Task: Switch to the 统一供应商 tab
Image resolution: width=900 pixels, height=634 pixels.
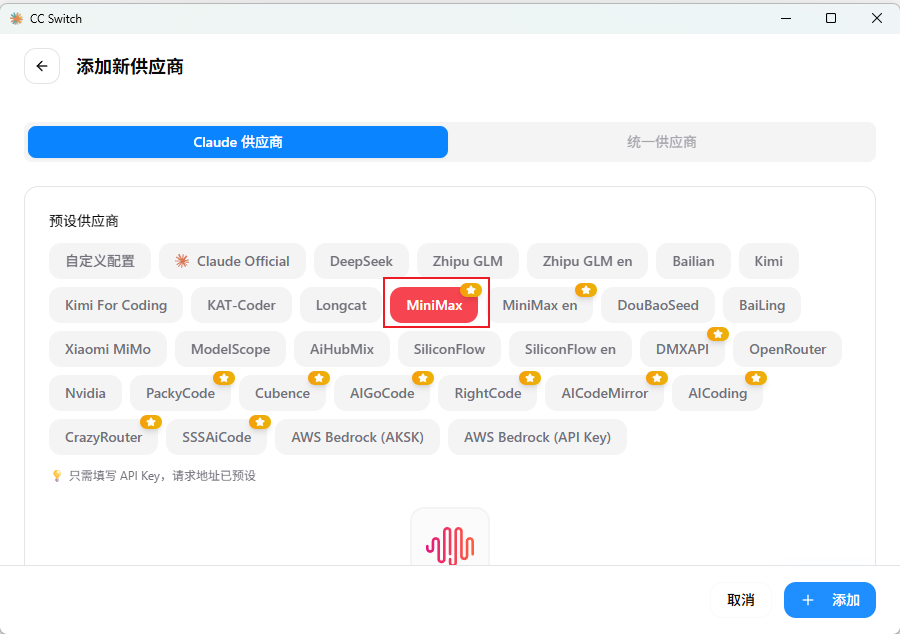Action: click(661, 142)
